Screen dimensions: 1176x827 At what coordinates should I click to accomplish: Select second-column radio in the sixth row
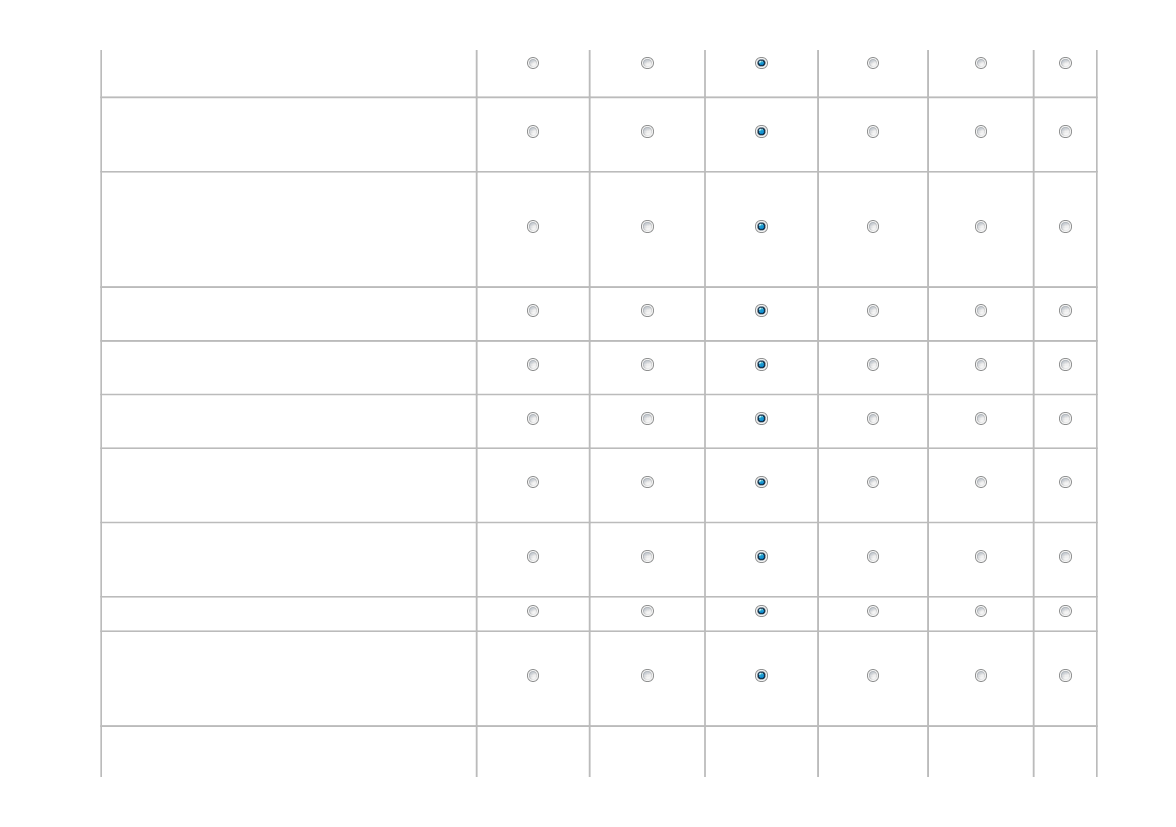(647, 418)
